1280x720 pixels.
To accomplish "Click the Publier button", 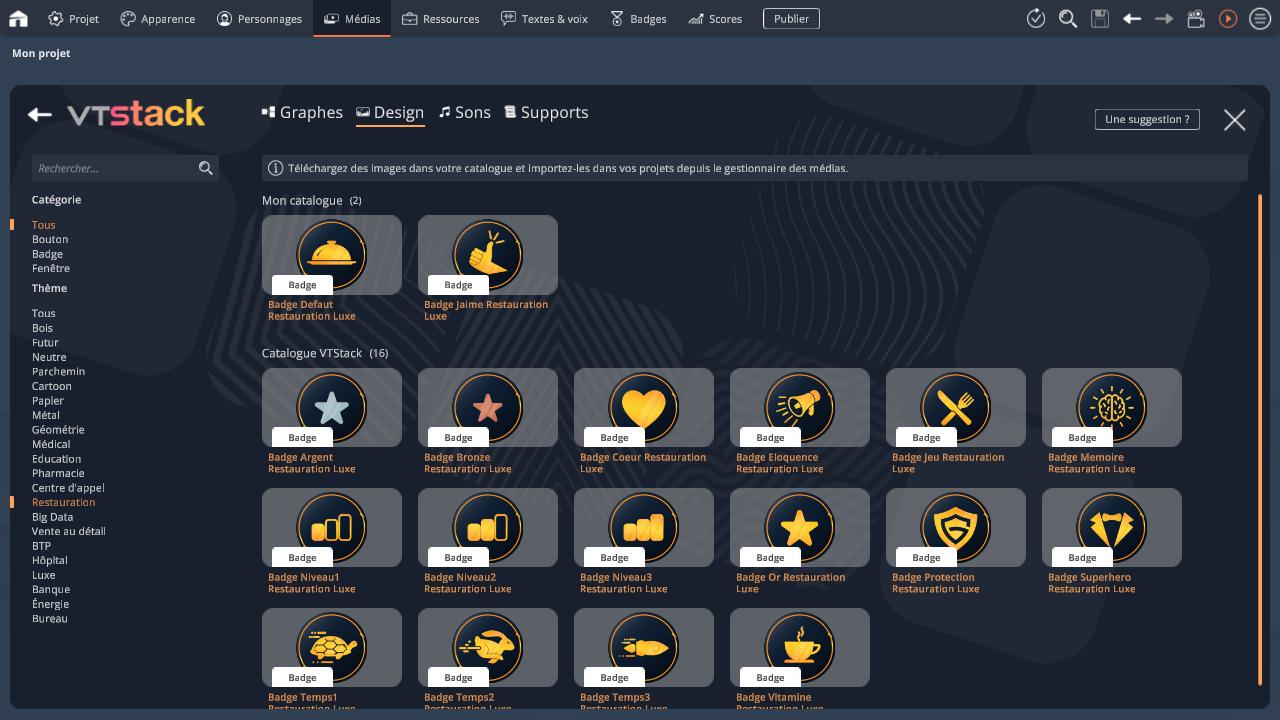I will click(791, 18).
